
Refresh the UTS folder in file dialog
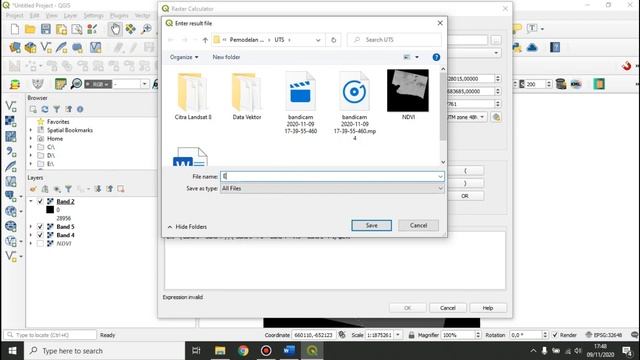[x=333, y=40]
